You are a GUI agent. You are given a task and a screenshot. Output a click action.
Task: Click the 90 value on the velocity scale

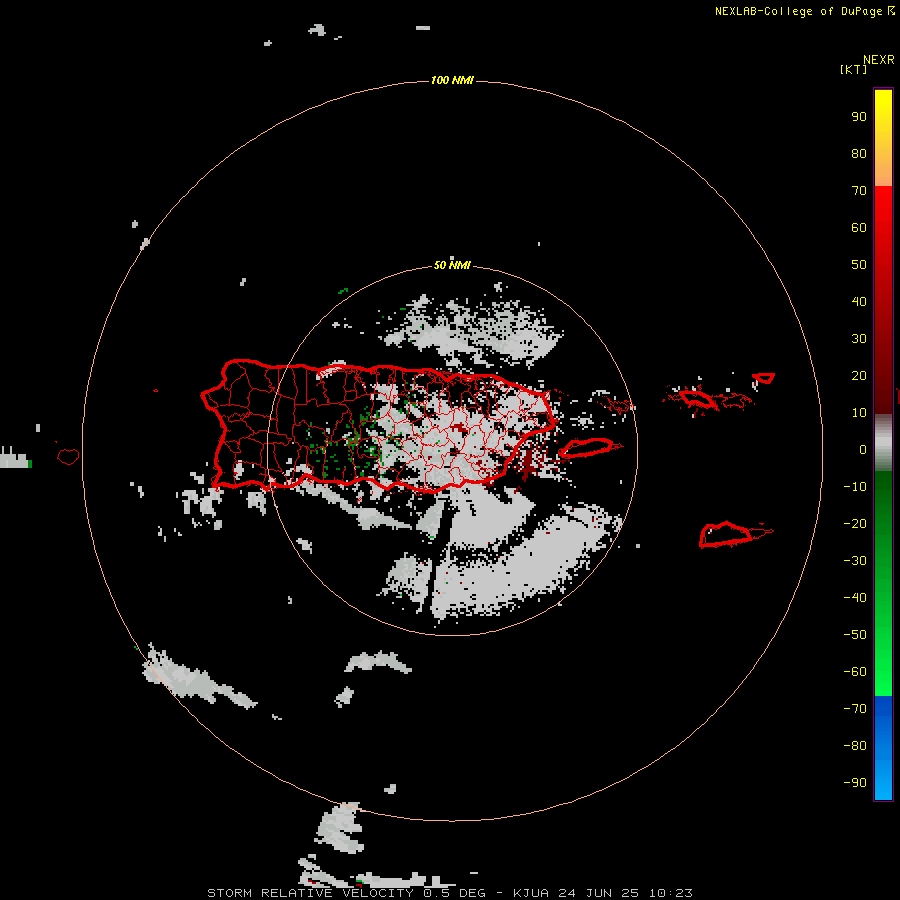(x=859, y=117)
